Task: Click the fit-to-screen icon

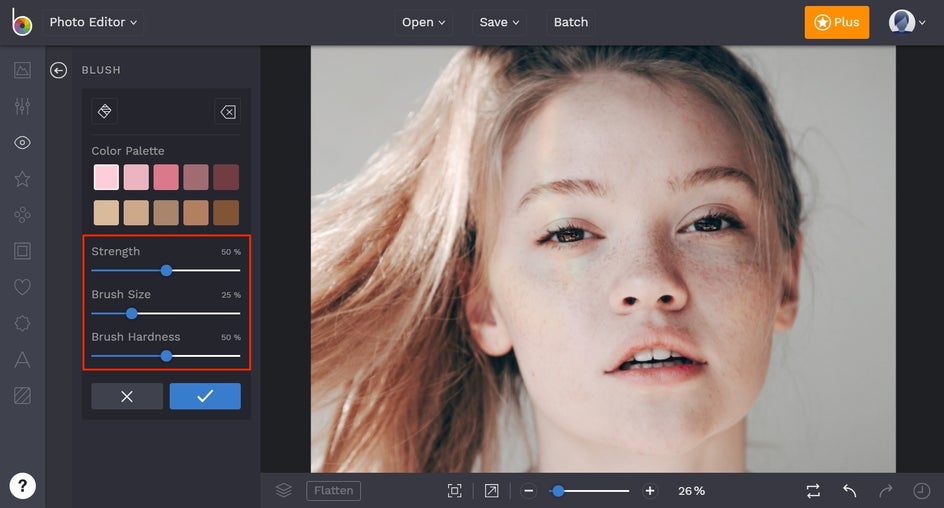Action: pyautogui.click(x=455, y=490)
